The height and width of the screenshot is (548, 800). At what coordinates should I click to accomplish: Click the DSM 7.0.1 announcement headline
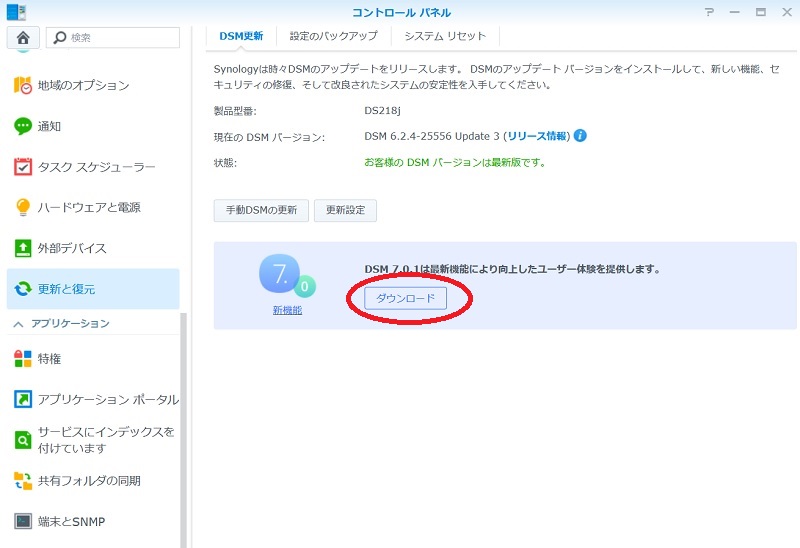[x=512, y=269]
